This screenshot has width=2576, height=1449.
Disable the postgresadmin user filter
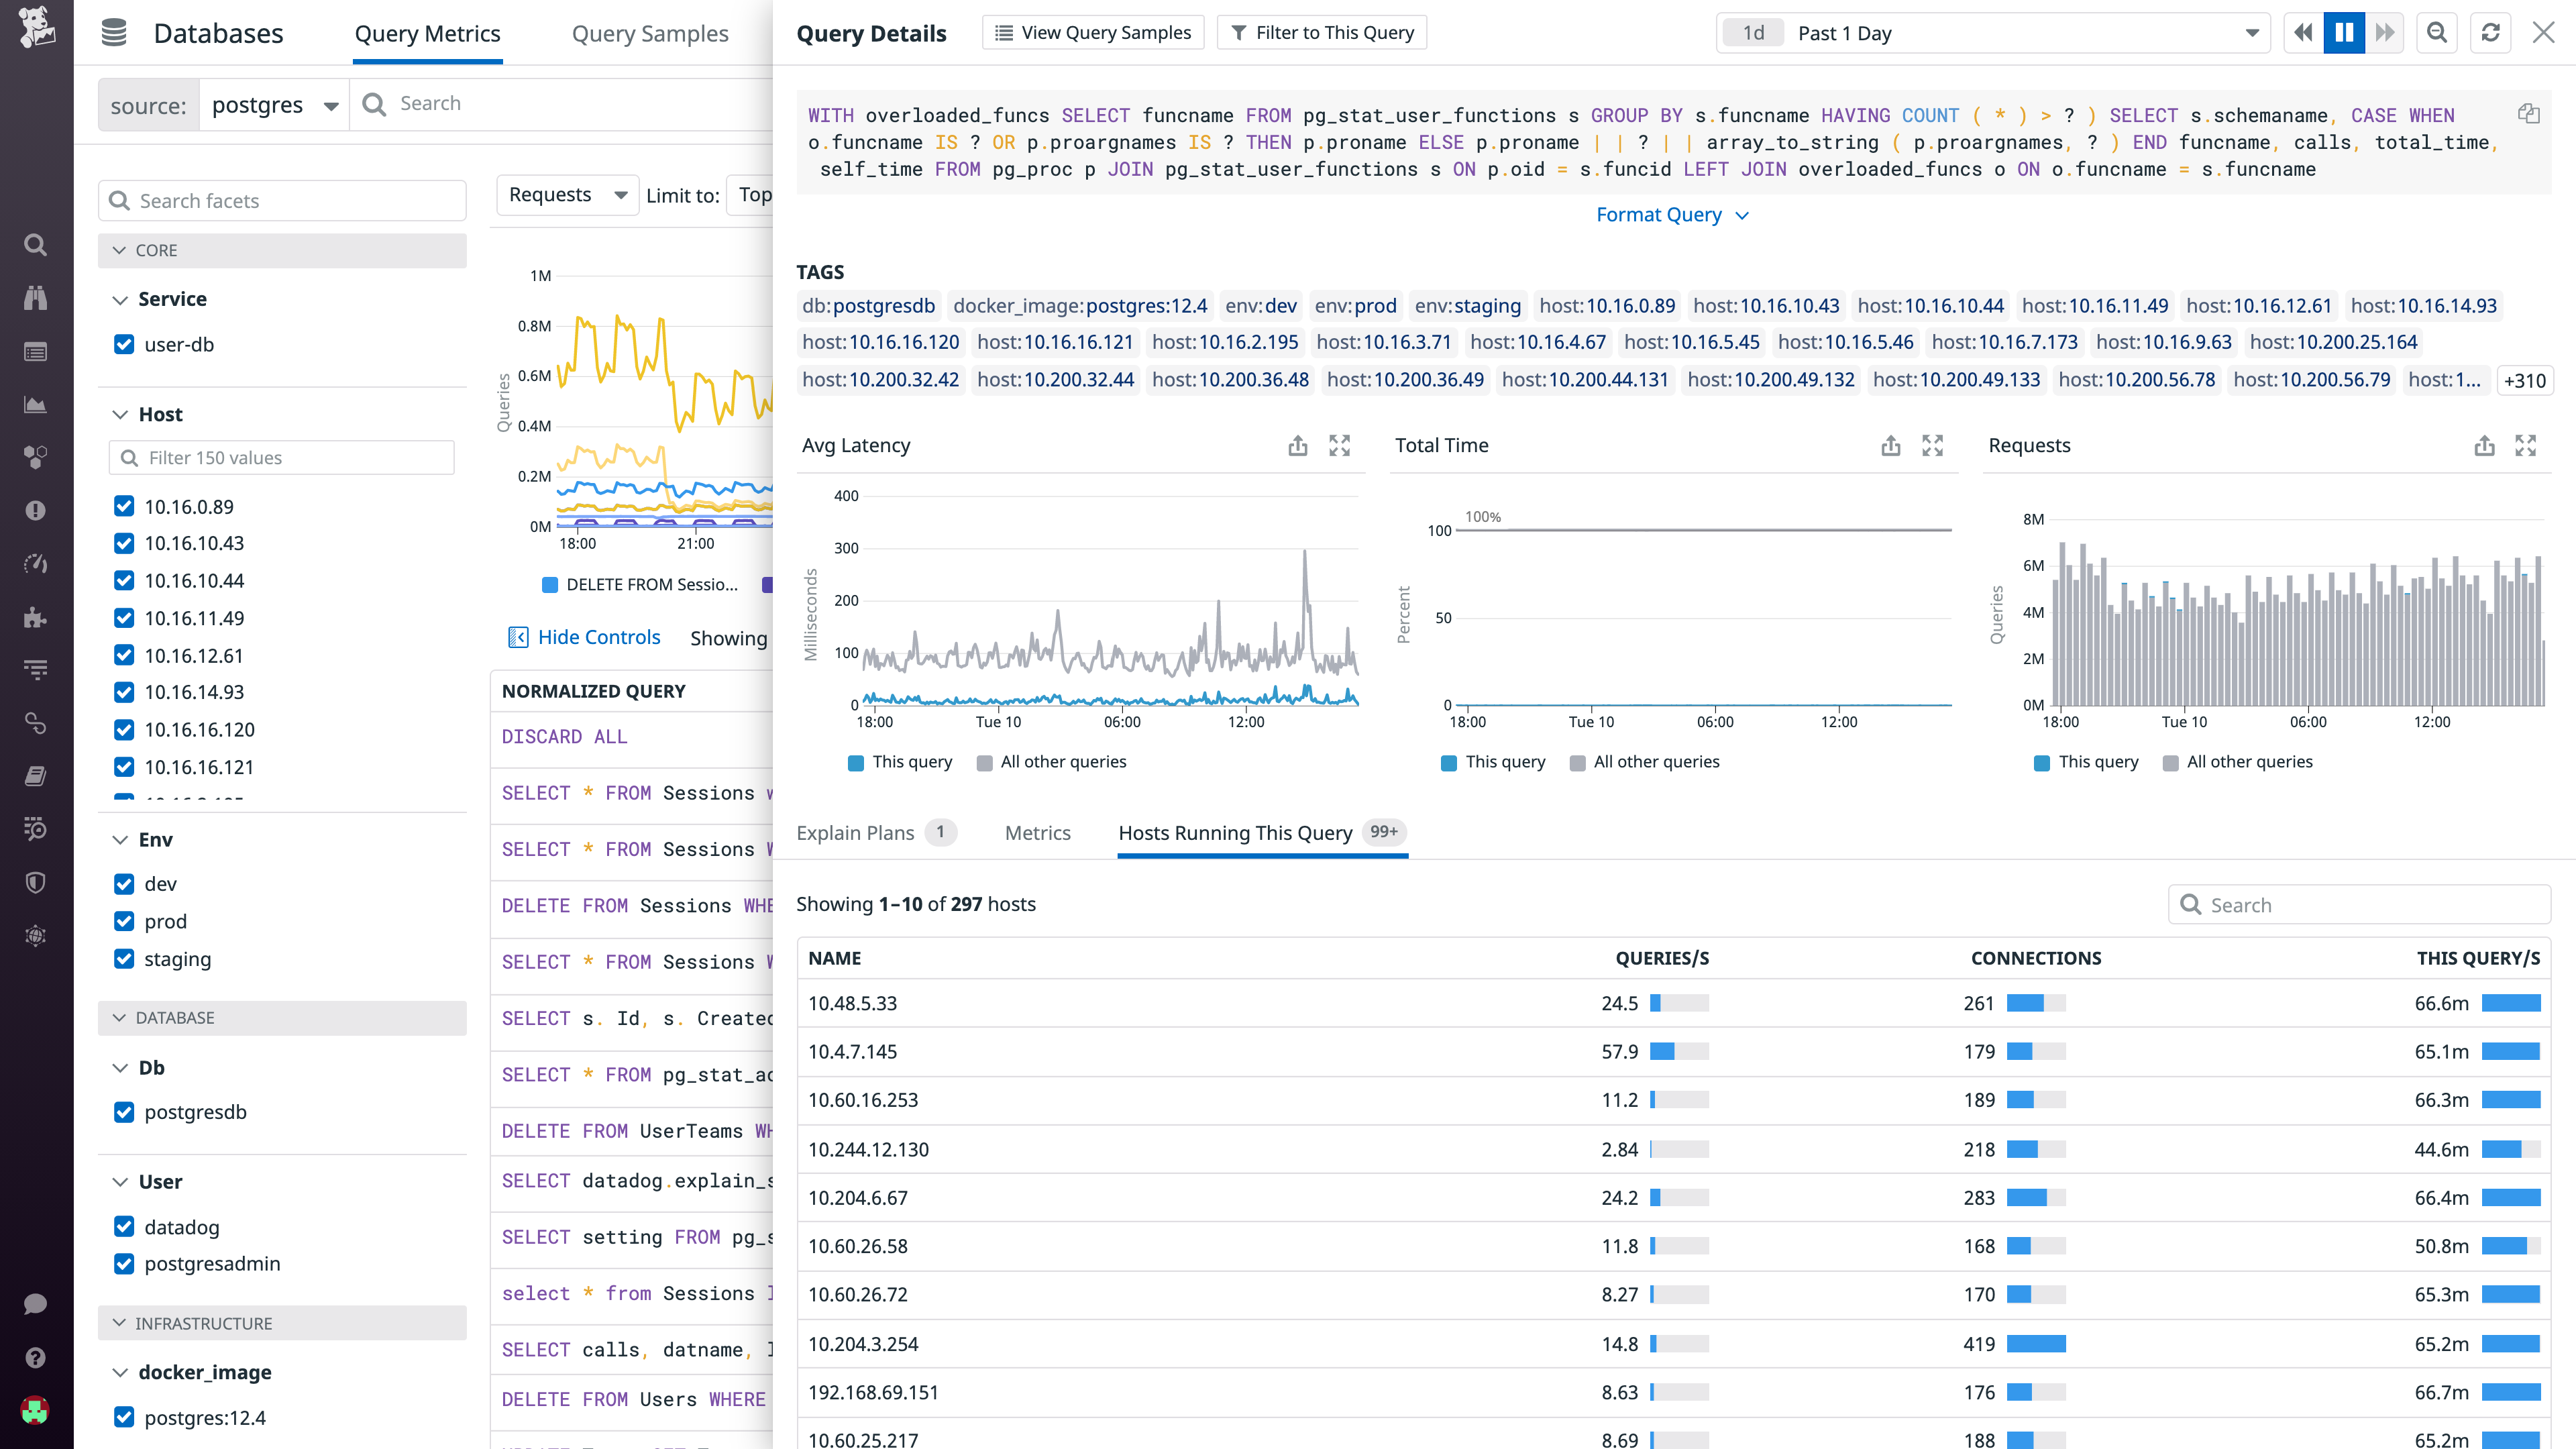pyautogui.click(x=124, y=1263)
